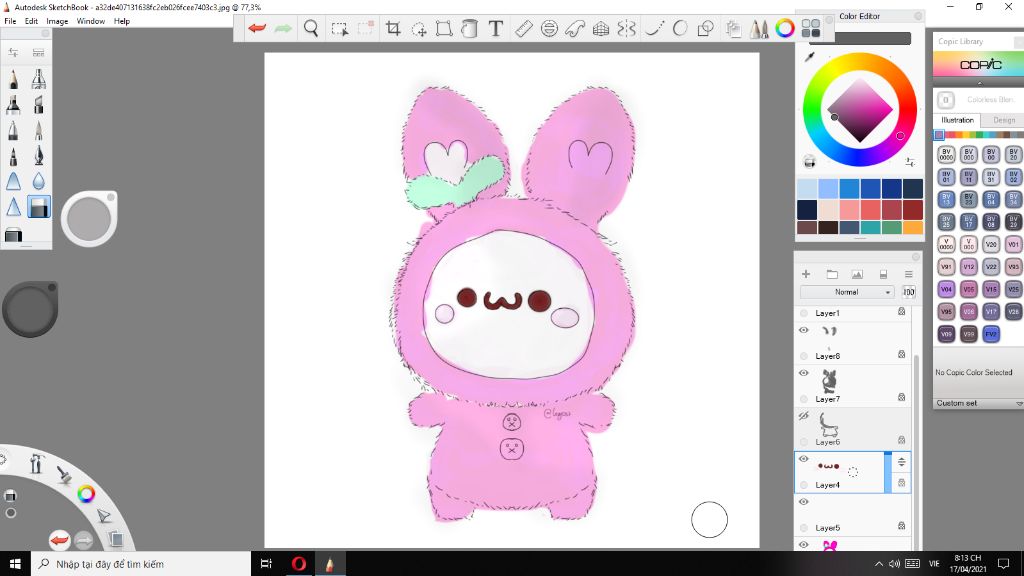Expand the hidden system tray icons chevron
The image size is (1024, 576).
[879, 564]
